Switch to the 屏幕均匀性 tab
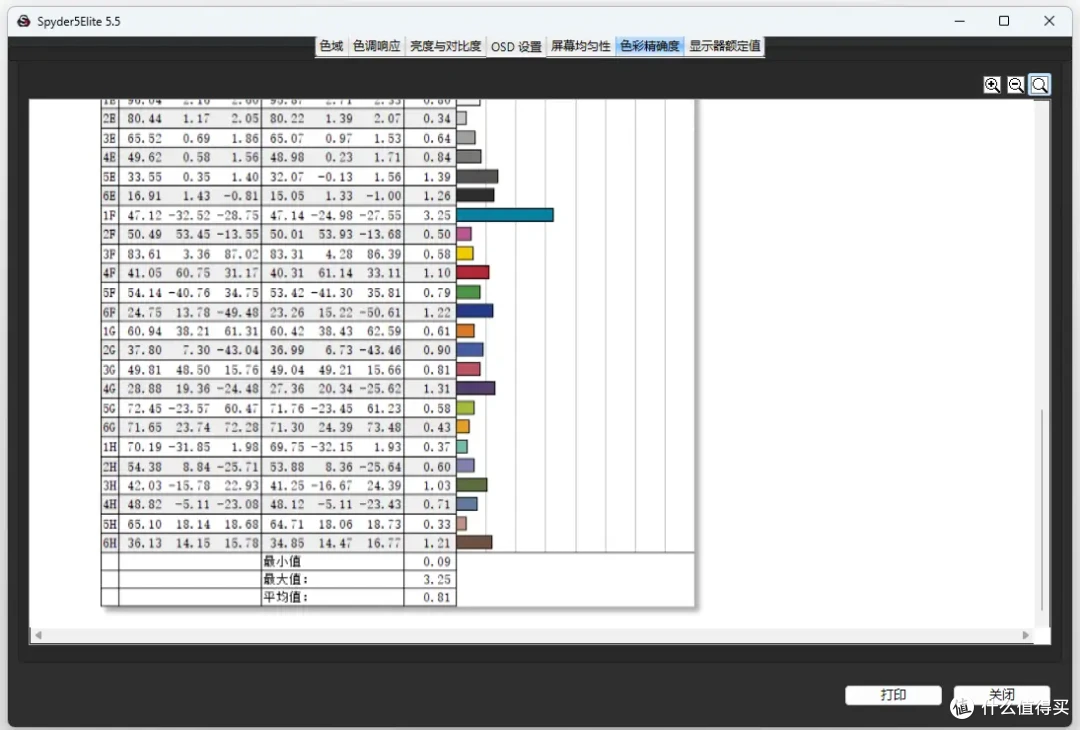This screenshot has height=730, width=1080. (x=581, y=46)
